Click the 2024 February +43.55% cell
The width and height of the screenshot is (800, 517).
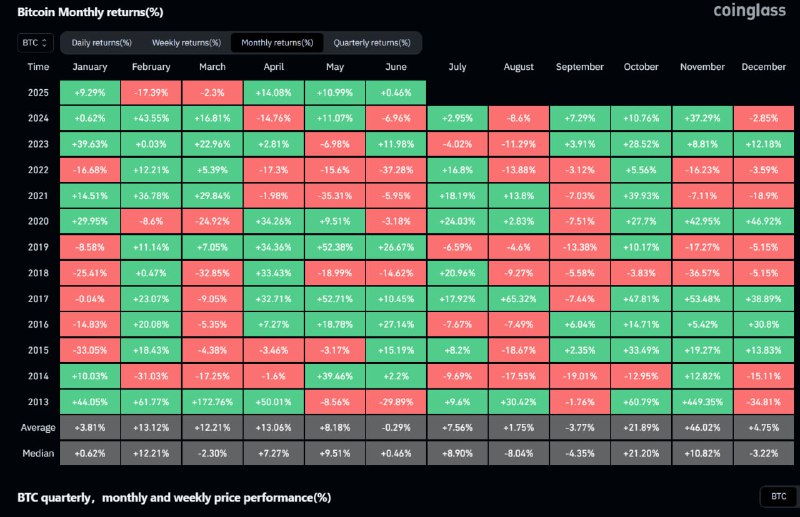[x=151, y=118]
